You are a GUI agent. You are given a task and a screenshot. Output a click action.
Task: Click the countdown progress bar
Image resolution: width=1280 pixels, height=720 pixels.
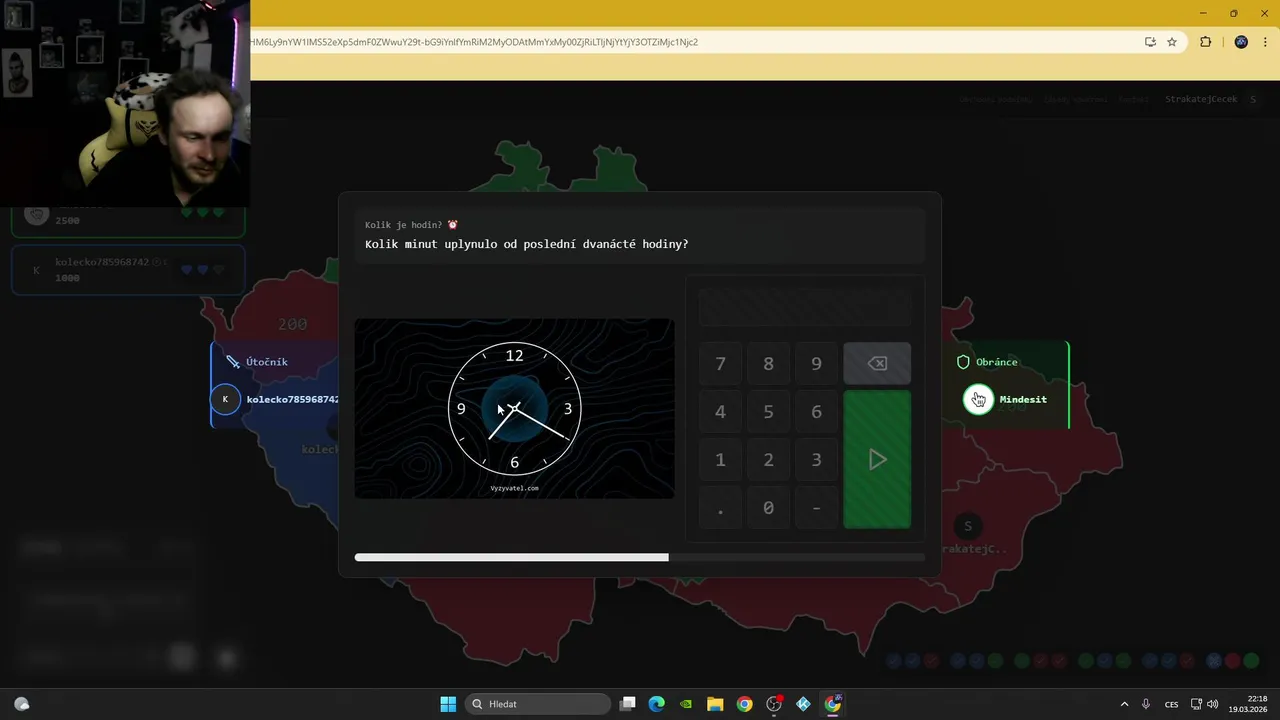(640, 557)
